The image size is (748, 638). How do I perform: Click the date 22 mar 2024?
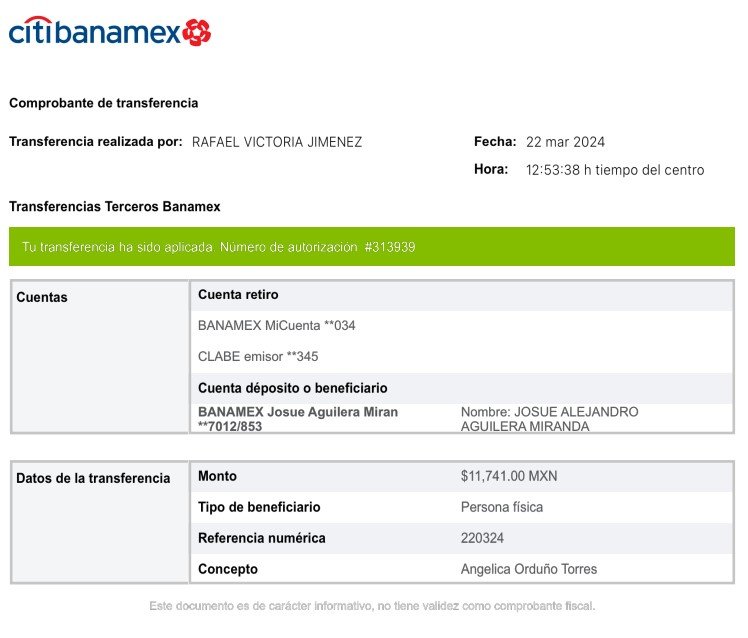click(565, 142)
